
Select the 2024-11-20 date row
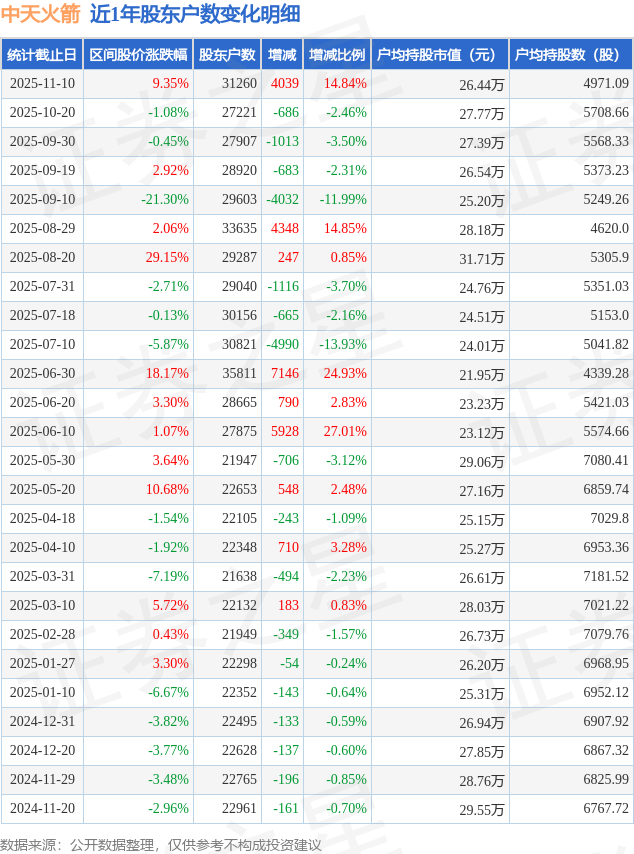[42, 809]
